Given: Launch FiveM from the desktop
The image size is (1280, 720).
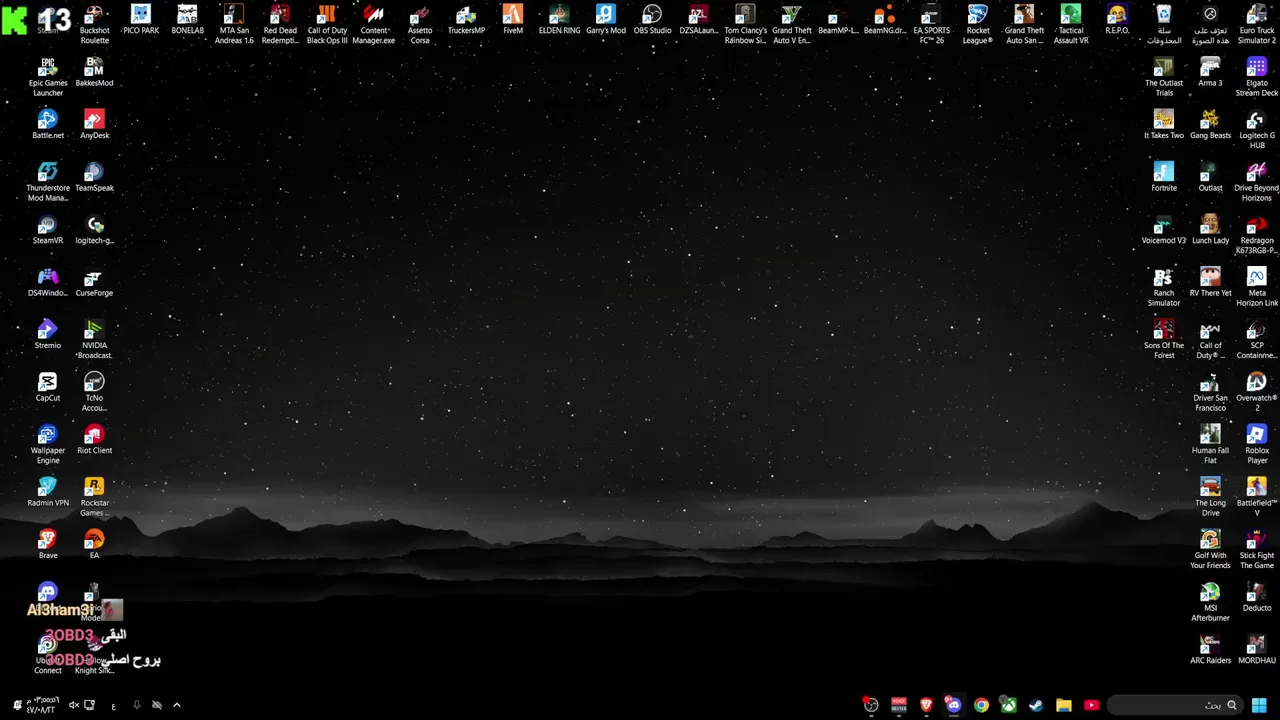Looking at the screenshot, I should click(513, 20).
